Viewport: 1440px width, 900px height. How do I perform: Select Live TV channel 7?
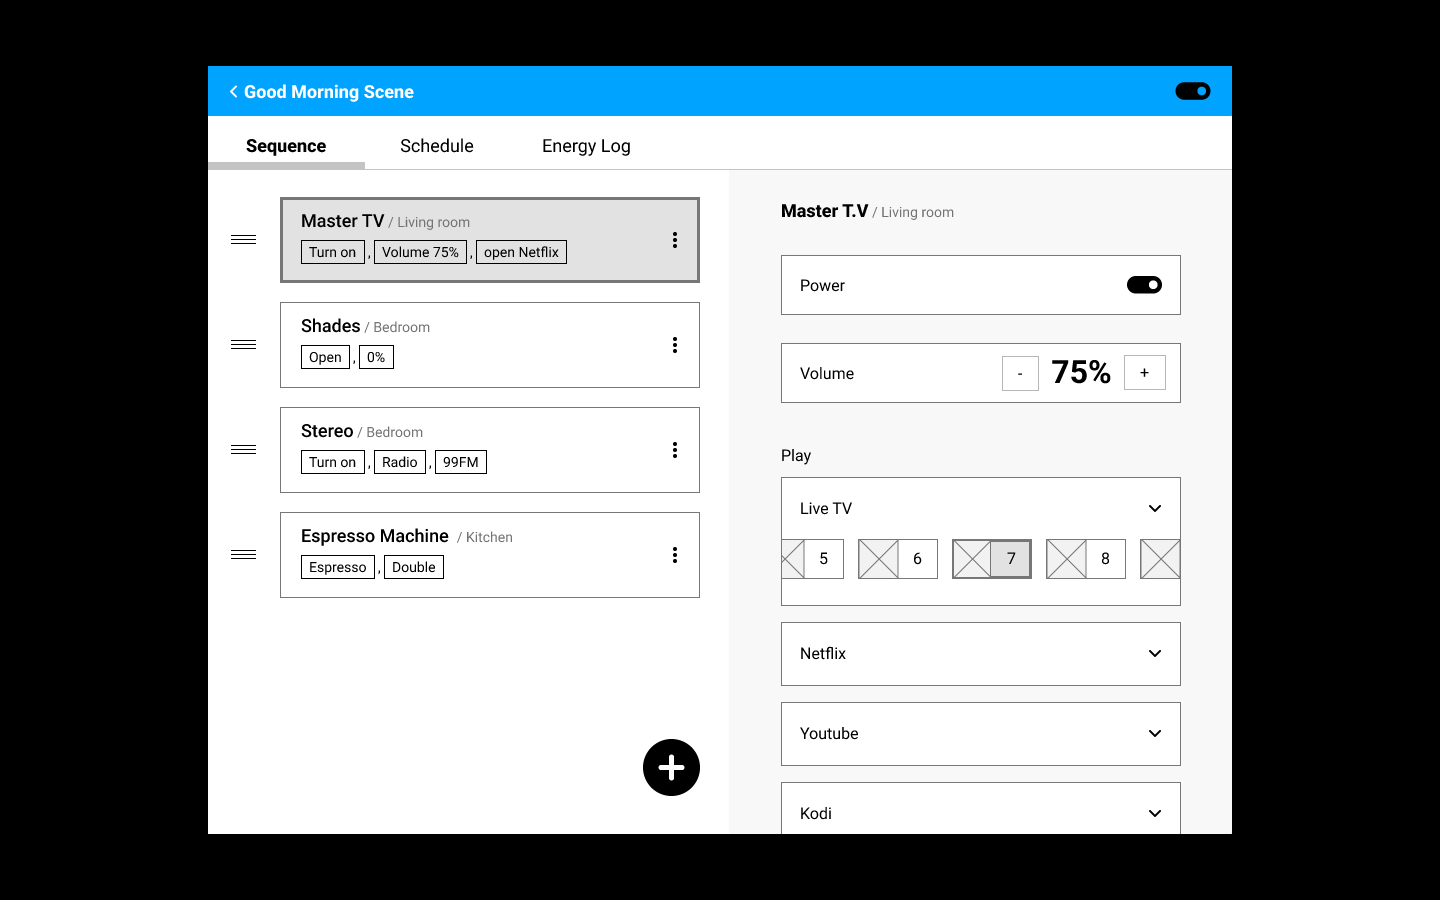click(x=992, y=559)
